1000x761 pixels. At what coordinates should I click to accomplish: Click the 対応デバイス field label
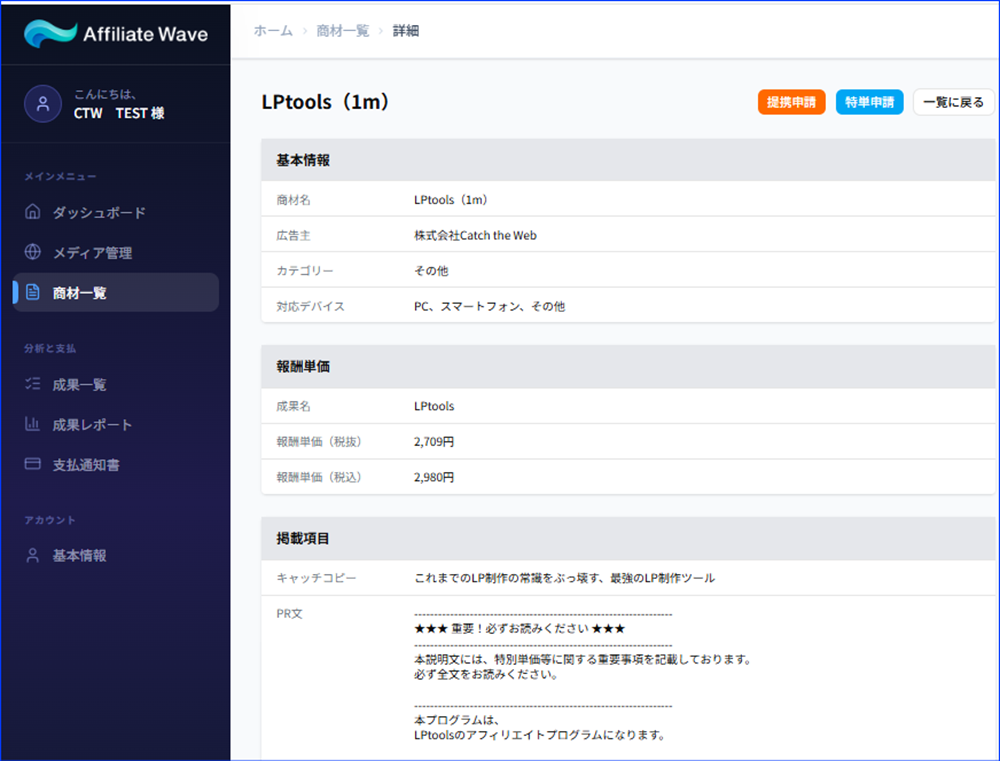click(x=311, y=306)
